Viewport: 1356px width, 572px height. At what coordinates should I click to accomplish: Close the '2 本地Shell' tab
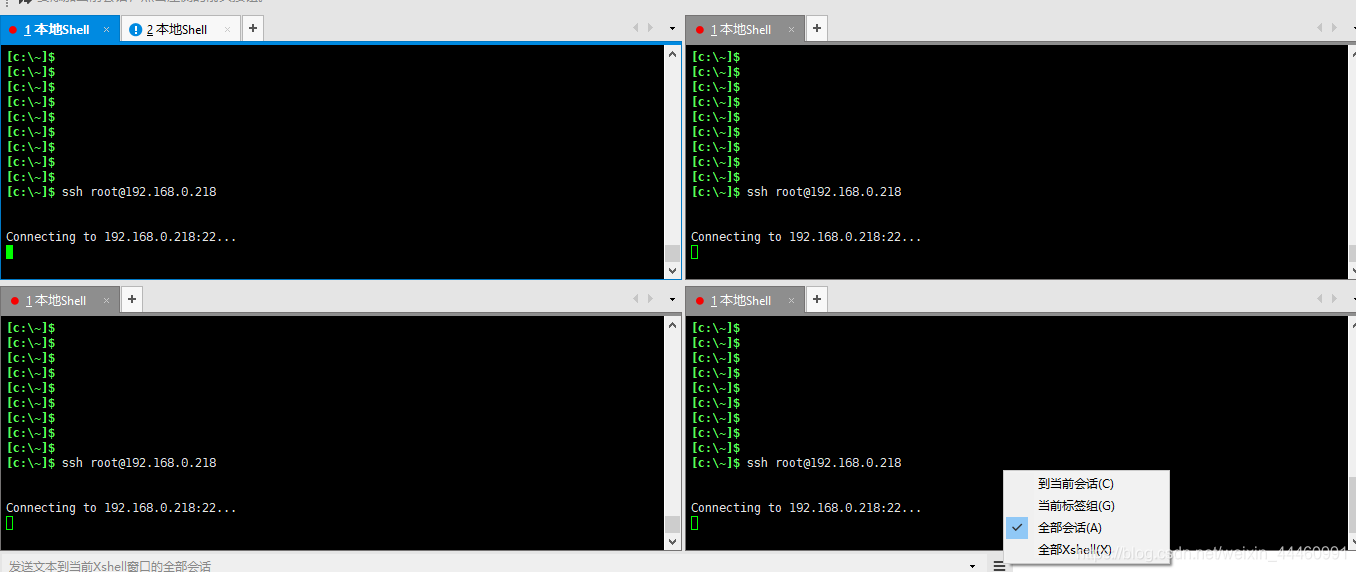pos(227,30)
